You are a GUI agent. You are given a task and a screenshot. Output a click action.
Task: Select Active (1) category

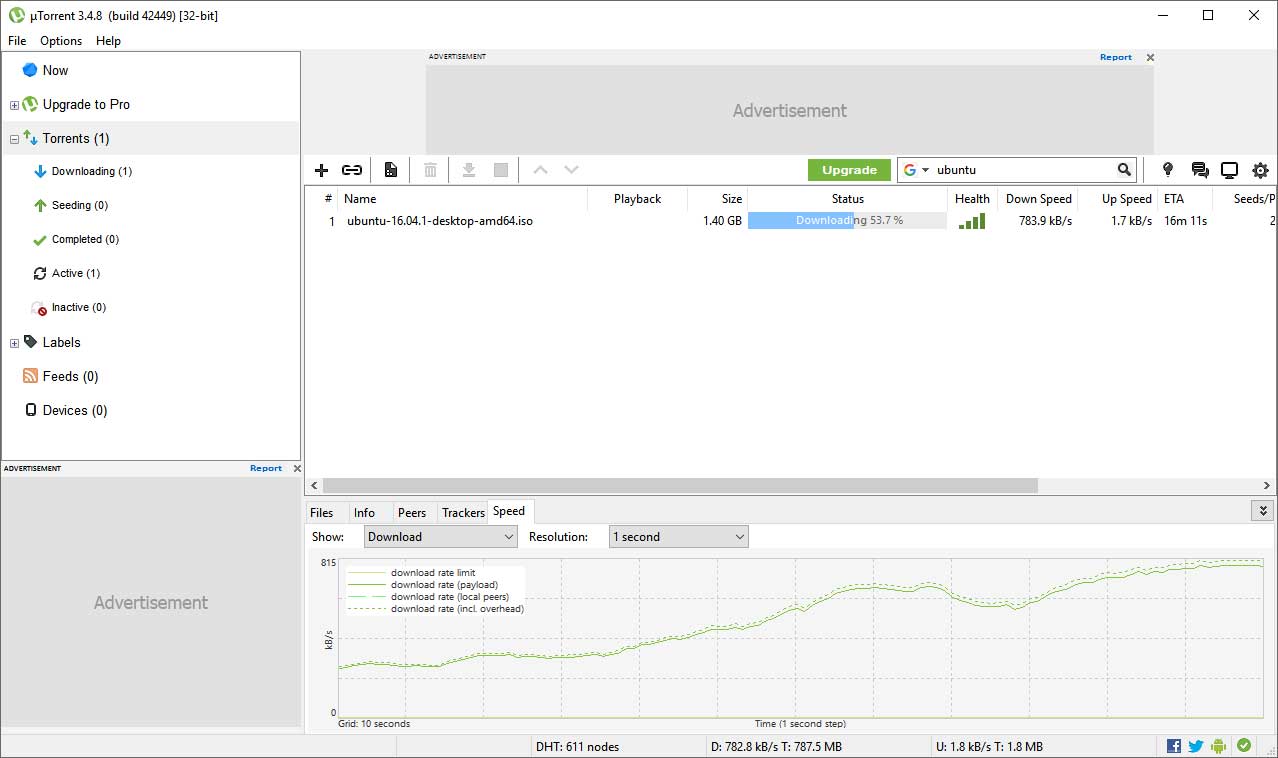coord(76,273)
